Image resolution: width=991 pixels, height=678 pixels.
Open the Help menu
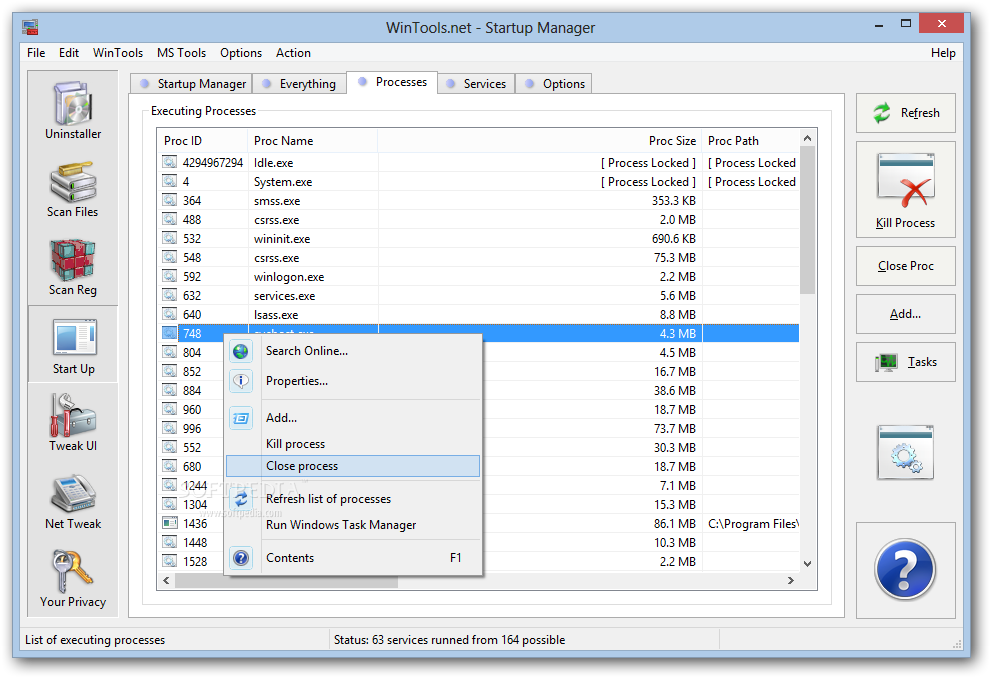(943, 53)
